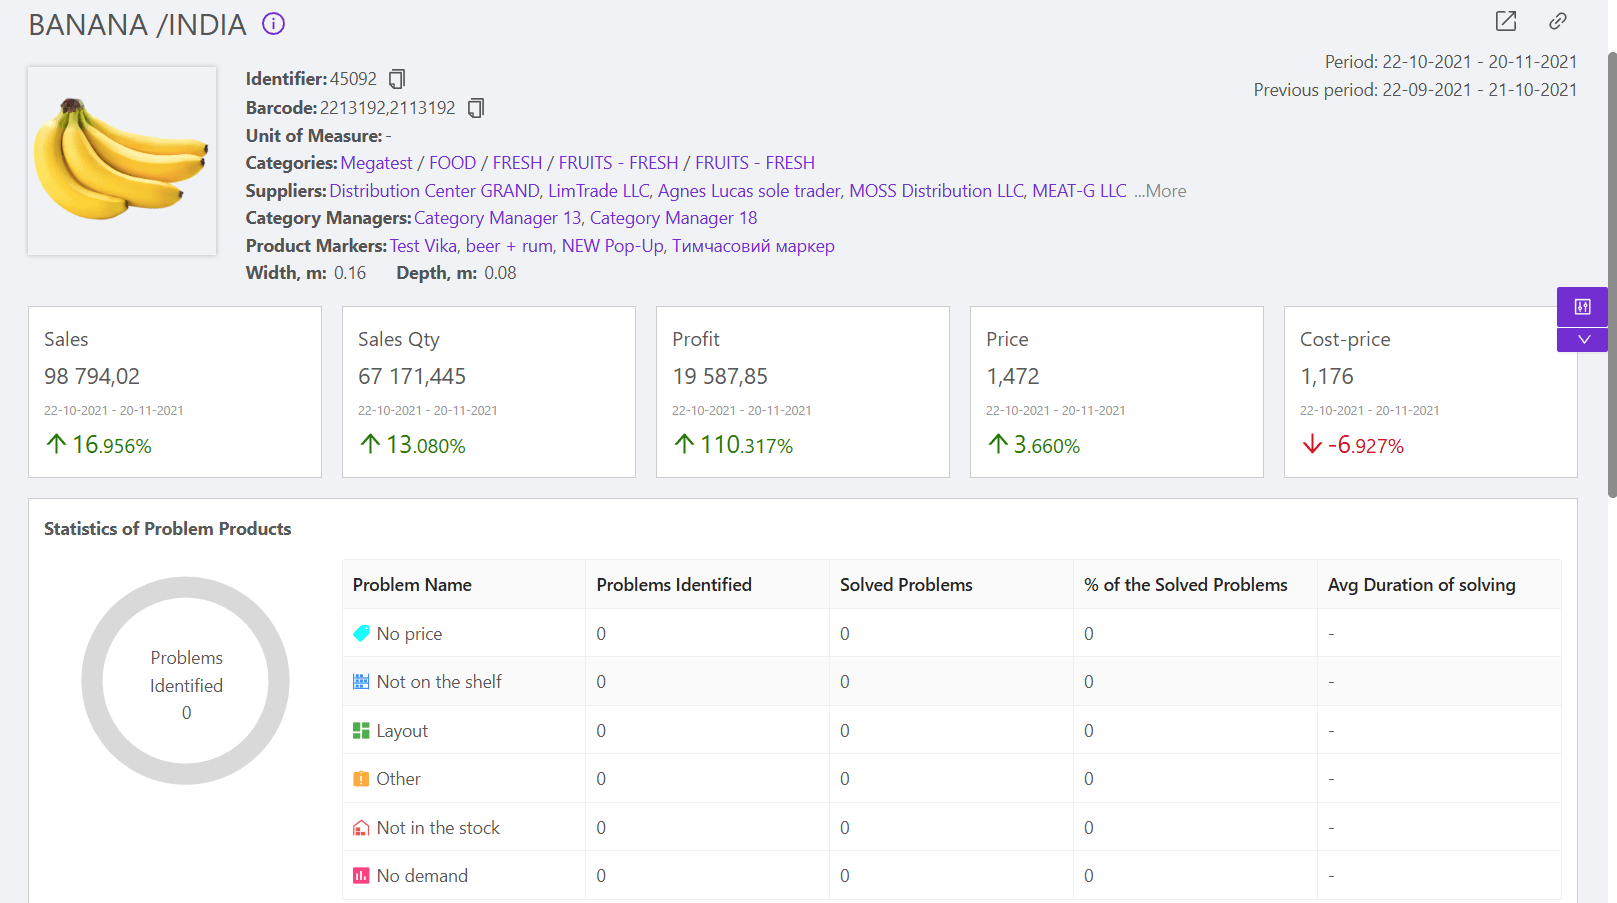This screenshot has height=903, width=1617.
Task: Open Category Manager 13 link
Action: coord(497,218)
